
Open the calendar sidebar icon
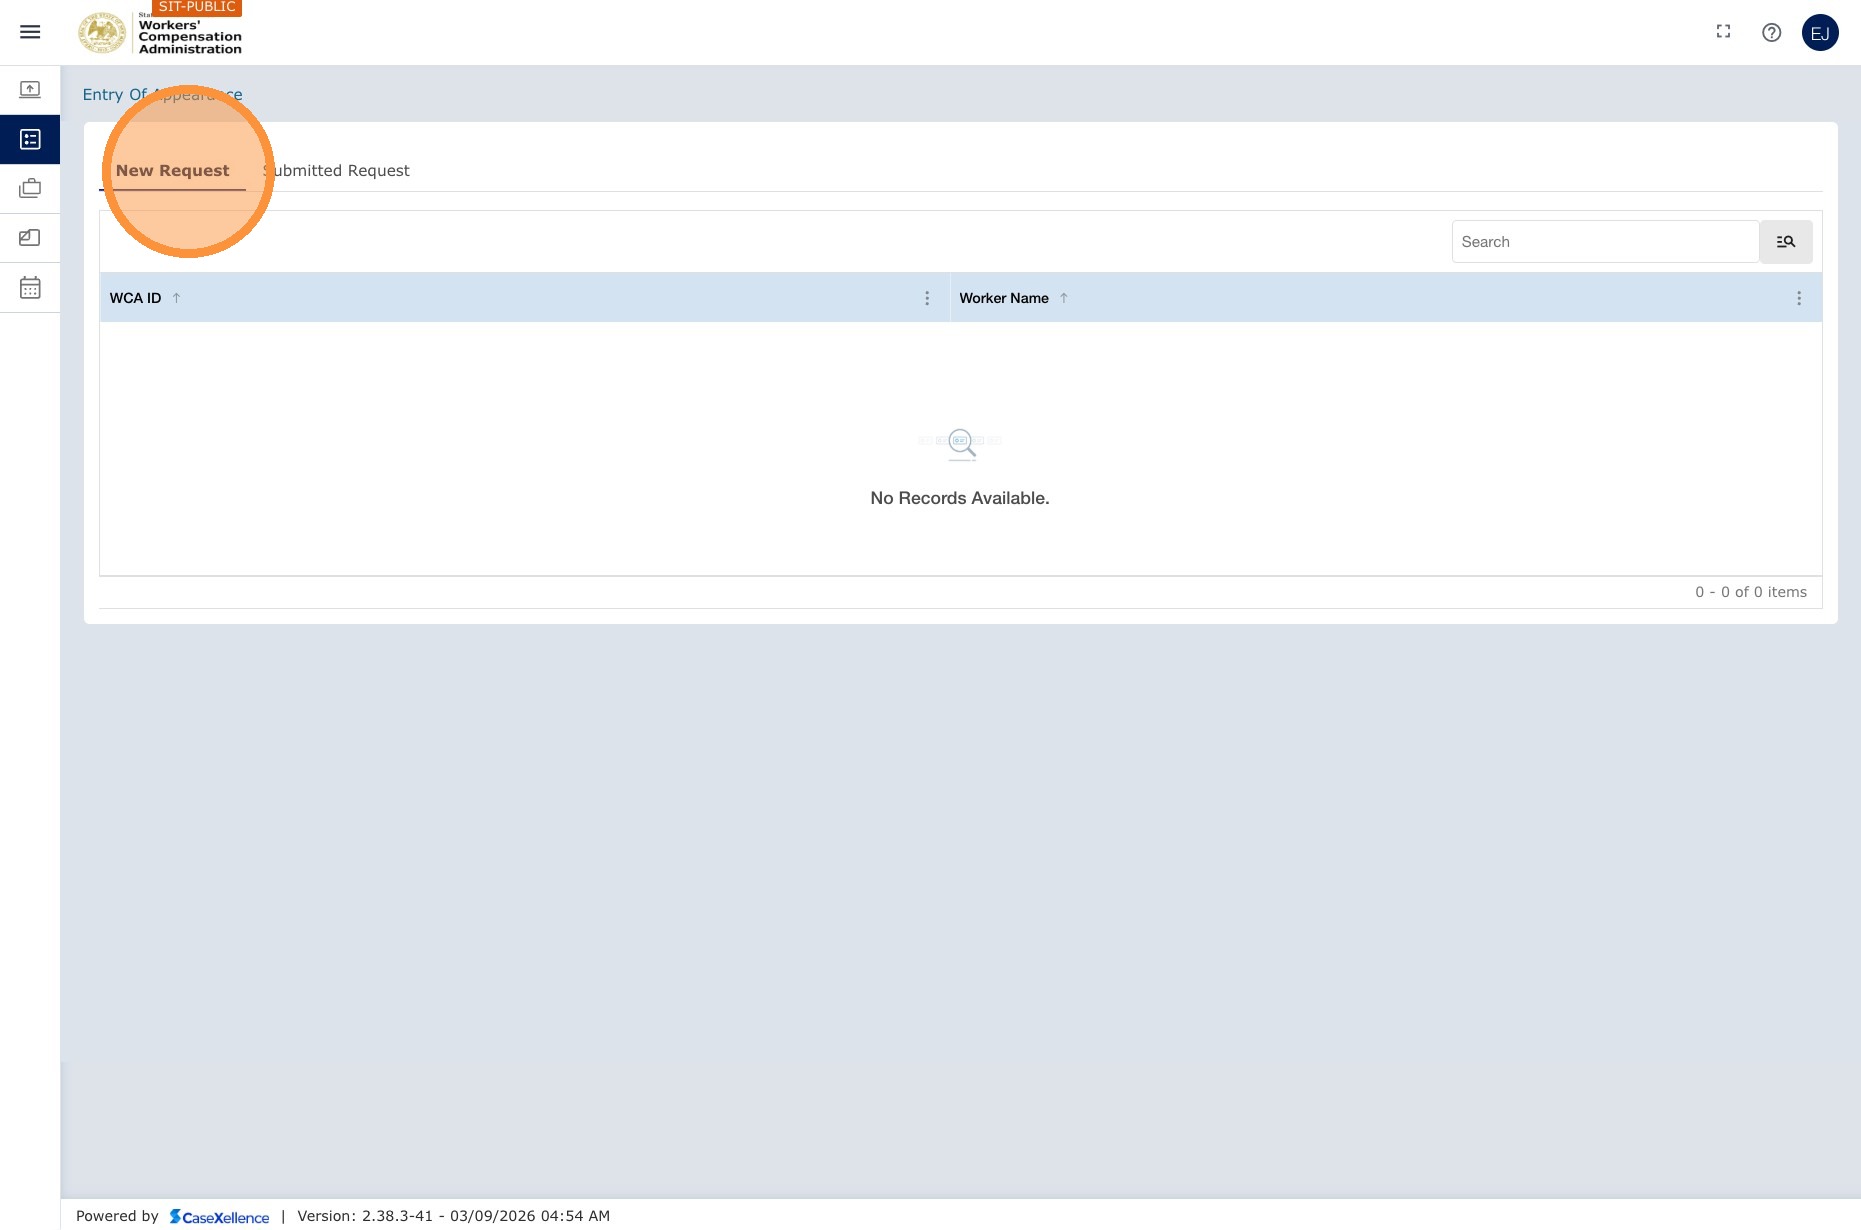point(30,288)
